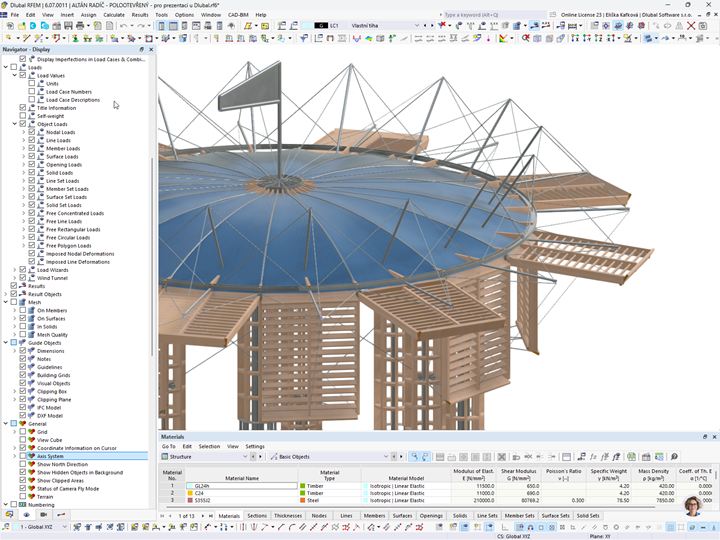Toggle the Navigator panel toolbar icon

162,26
